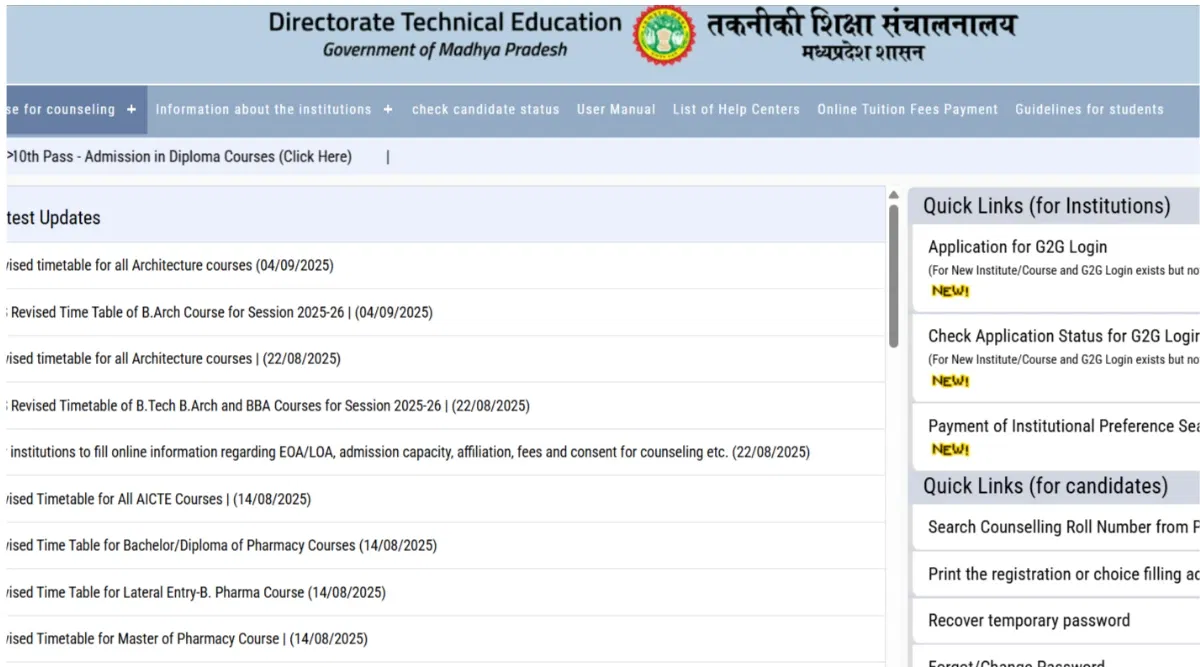Click scrollbar up arrow in updates panel

[x=893, y=196]
